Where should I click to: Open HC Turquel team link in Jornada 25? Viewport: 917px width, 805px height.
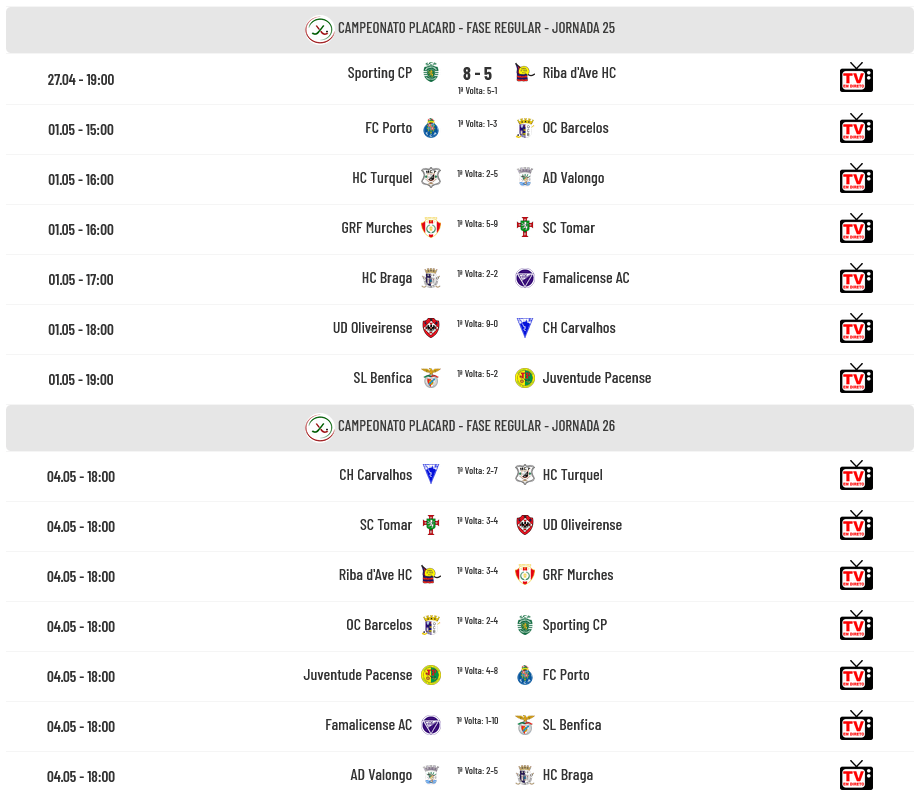pos(382,178)
